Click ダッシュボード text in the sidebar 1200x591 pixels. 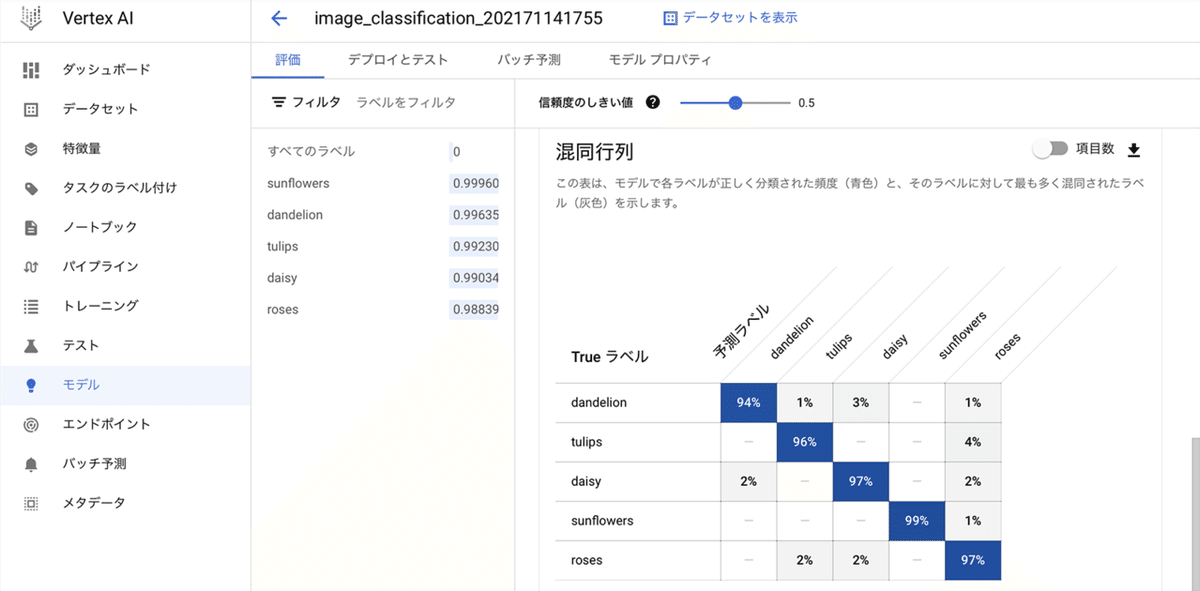click(107, 69)
